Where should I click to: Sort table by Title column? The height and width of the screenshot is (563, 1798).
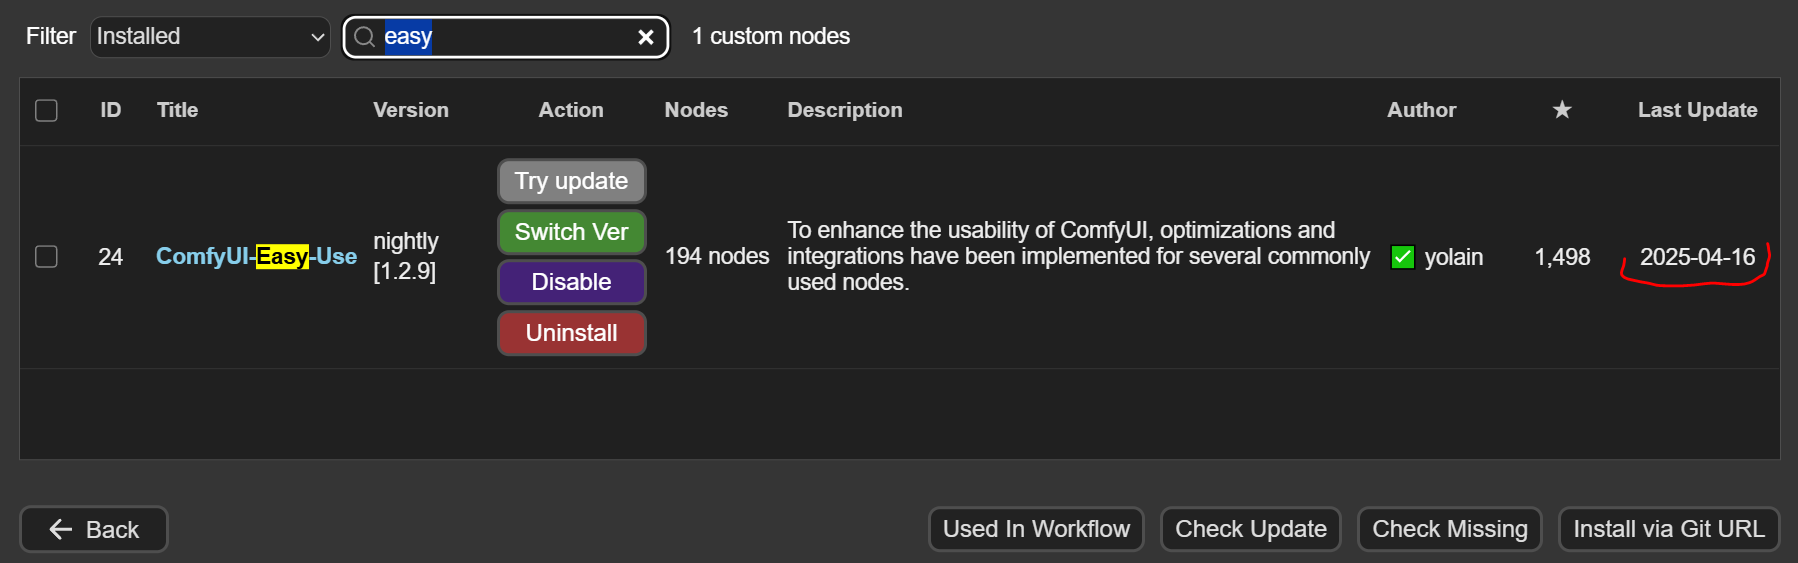point(177,110)
